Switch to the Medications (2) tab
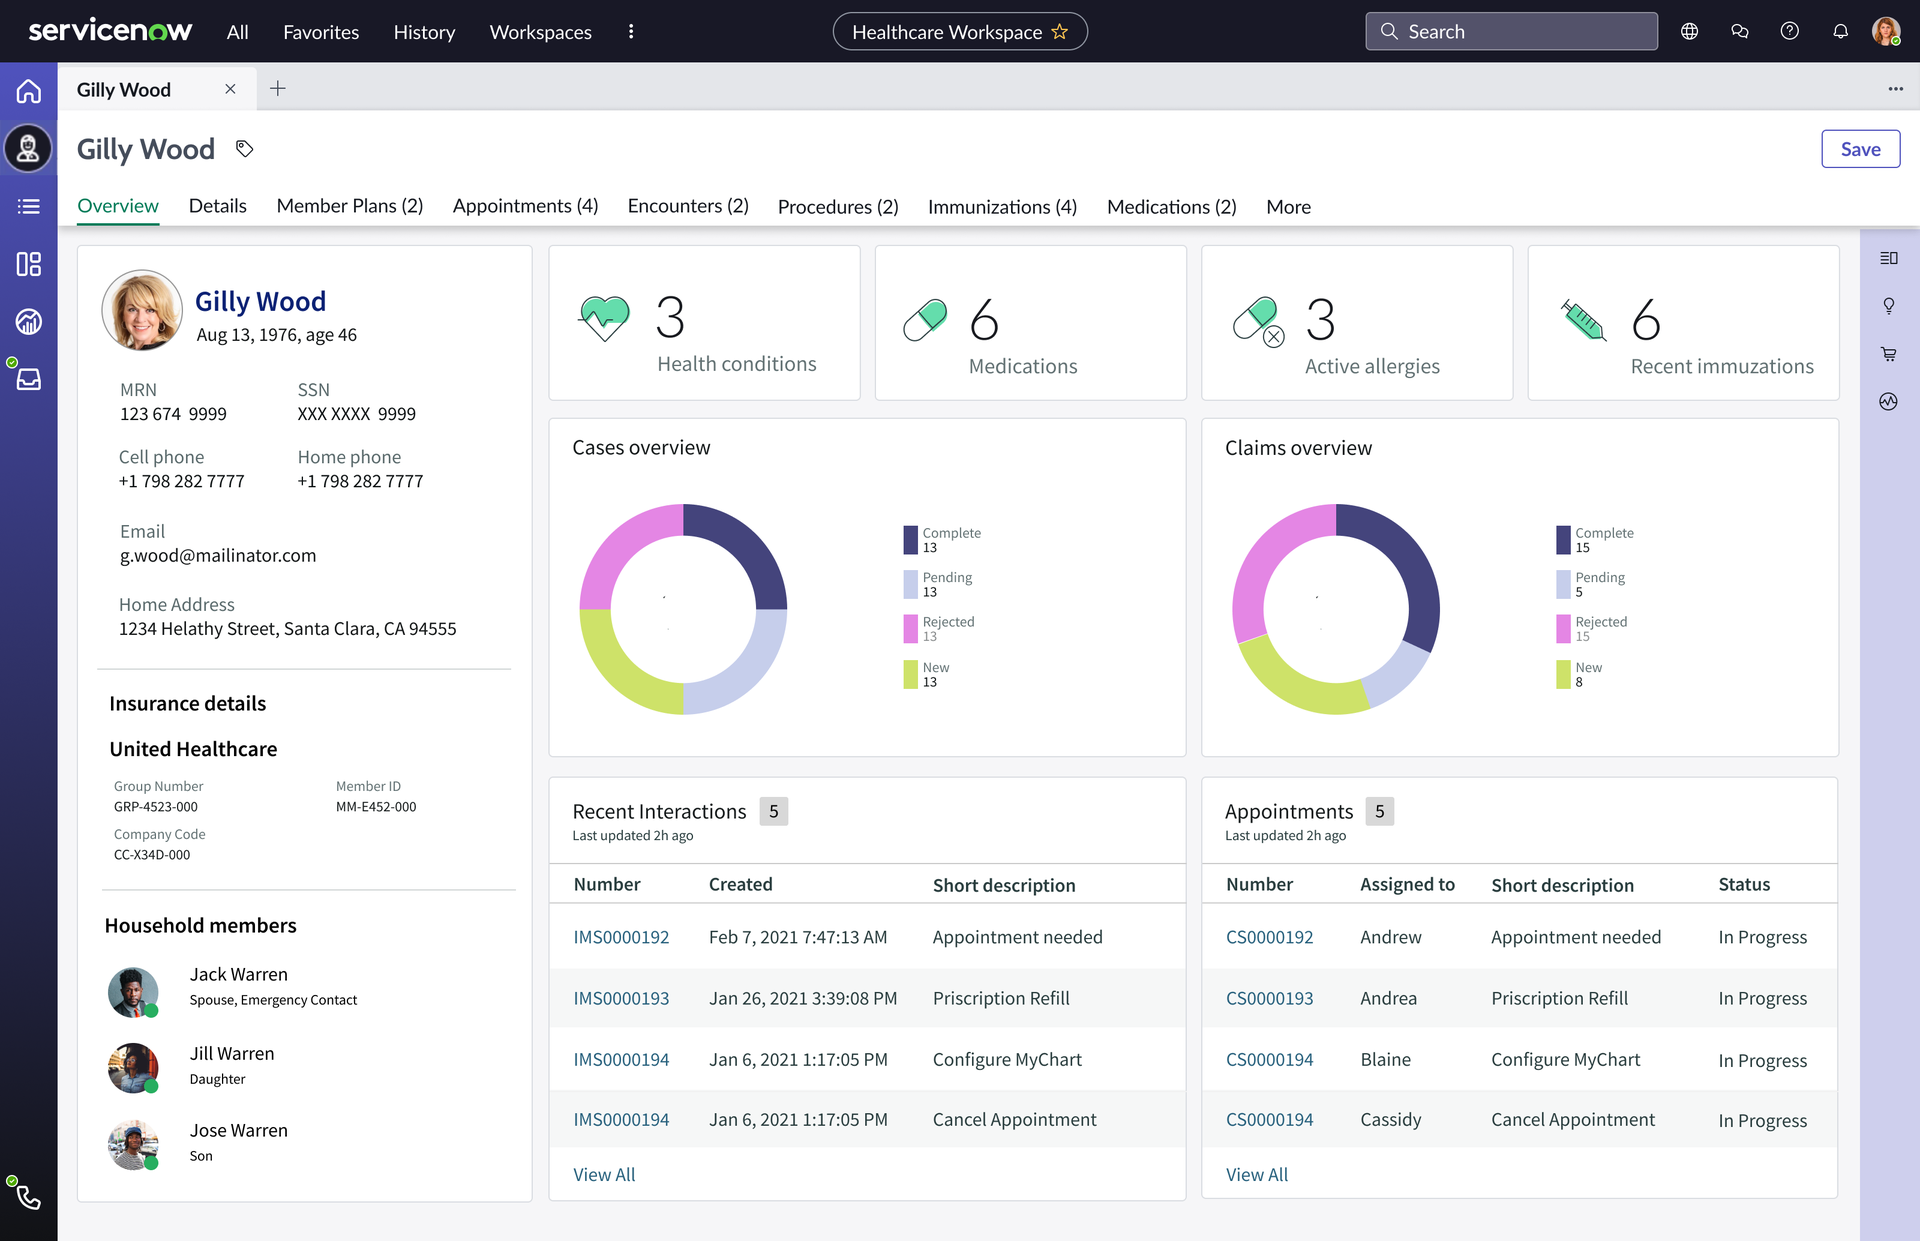Screen dimensions: 1920x1241 1171,207
